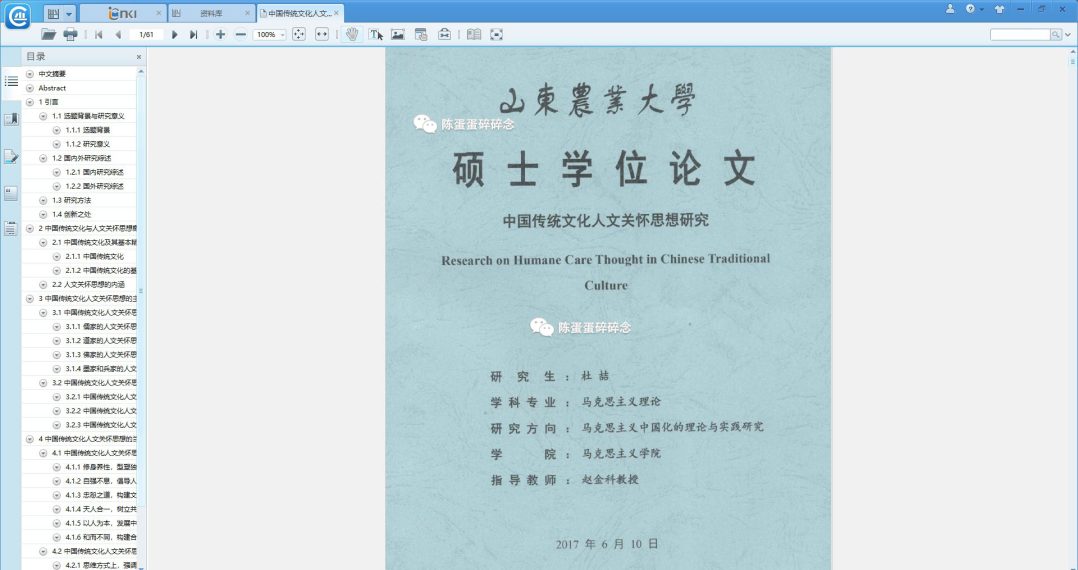The image size is (1078, 570).
Task: Open the notes page sidebar panel
Action: click(x=11, y=229)
